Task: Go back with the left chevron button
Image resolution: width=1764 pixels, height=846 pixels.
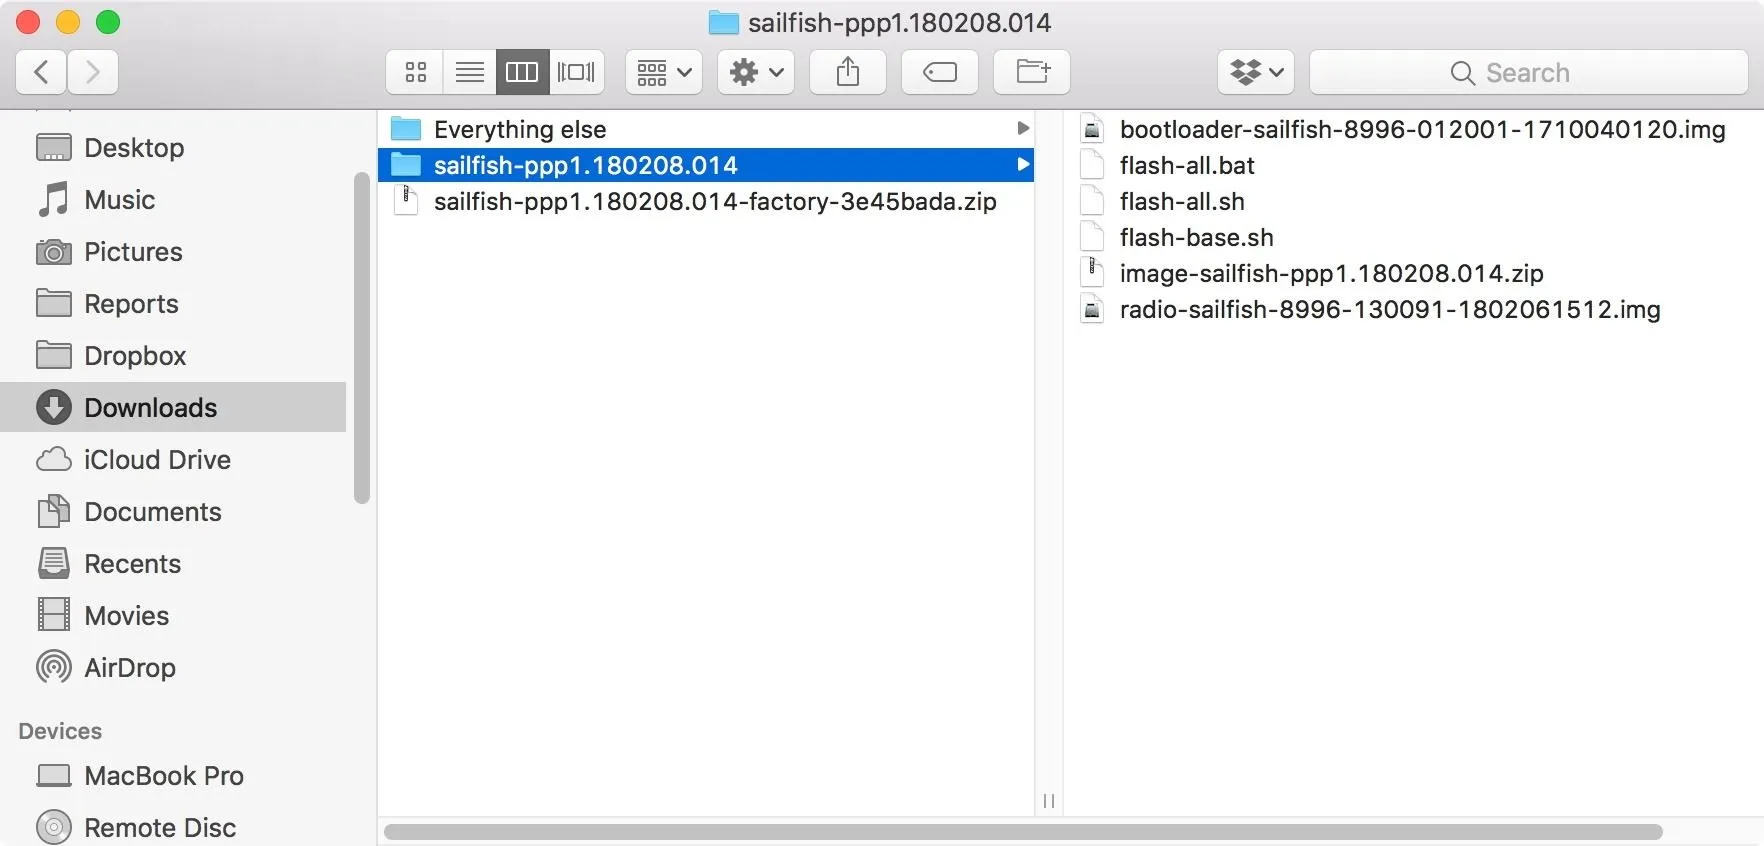Action: [x=41, y=72]
